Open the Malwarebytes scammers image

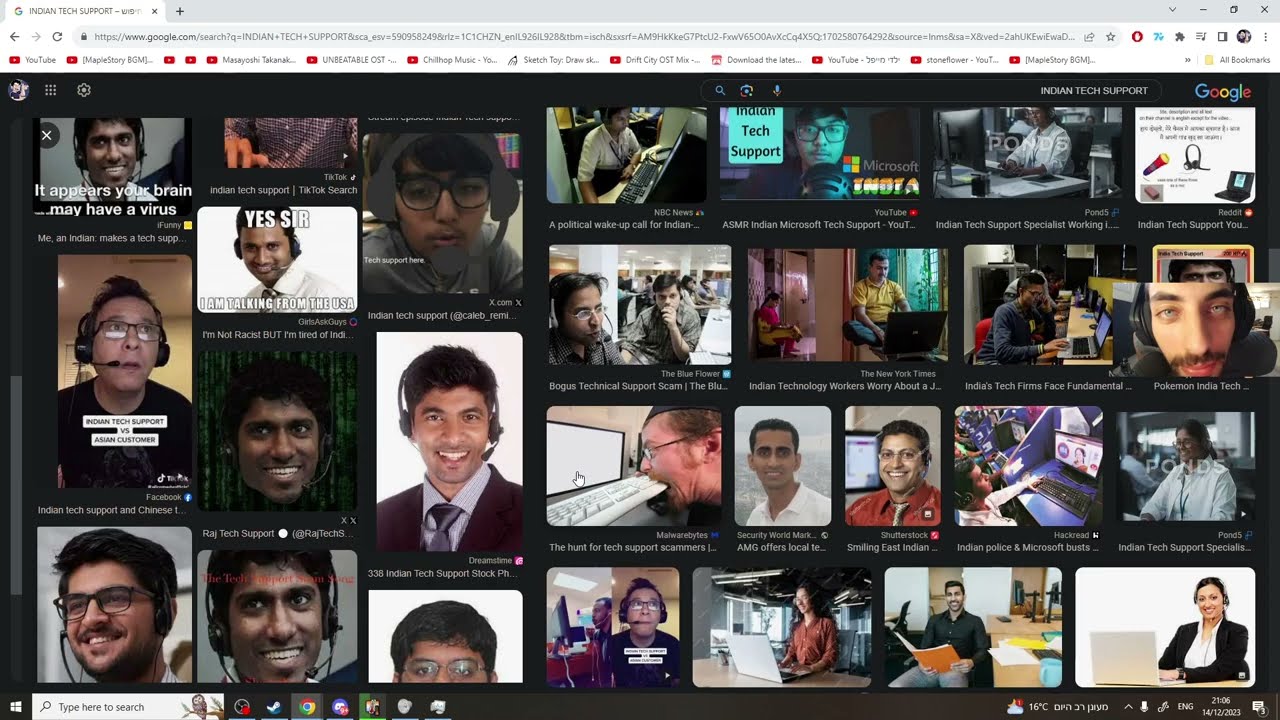coord(633,466)
